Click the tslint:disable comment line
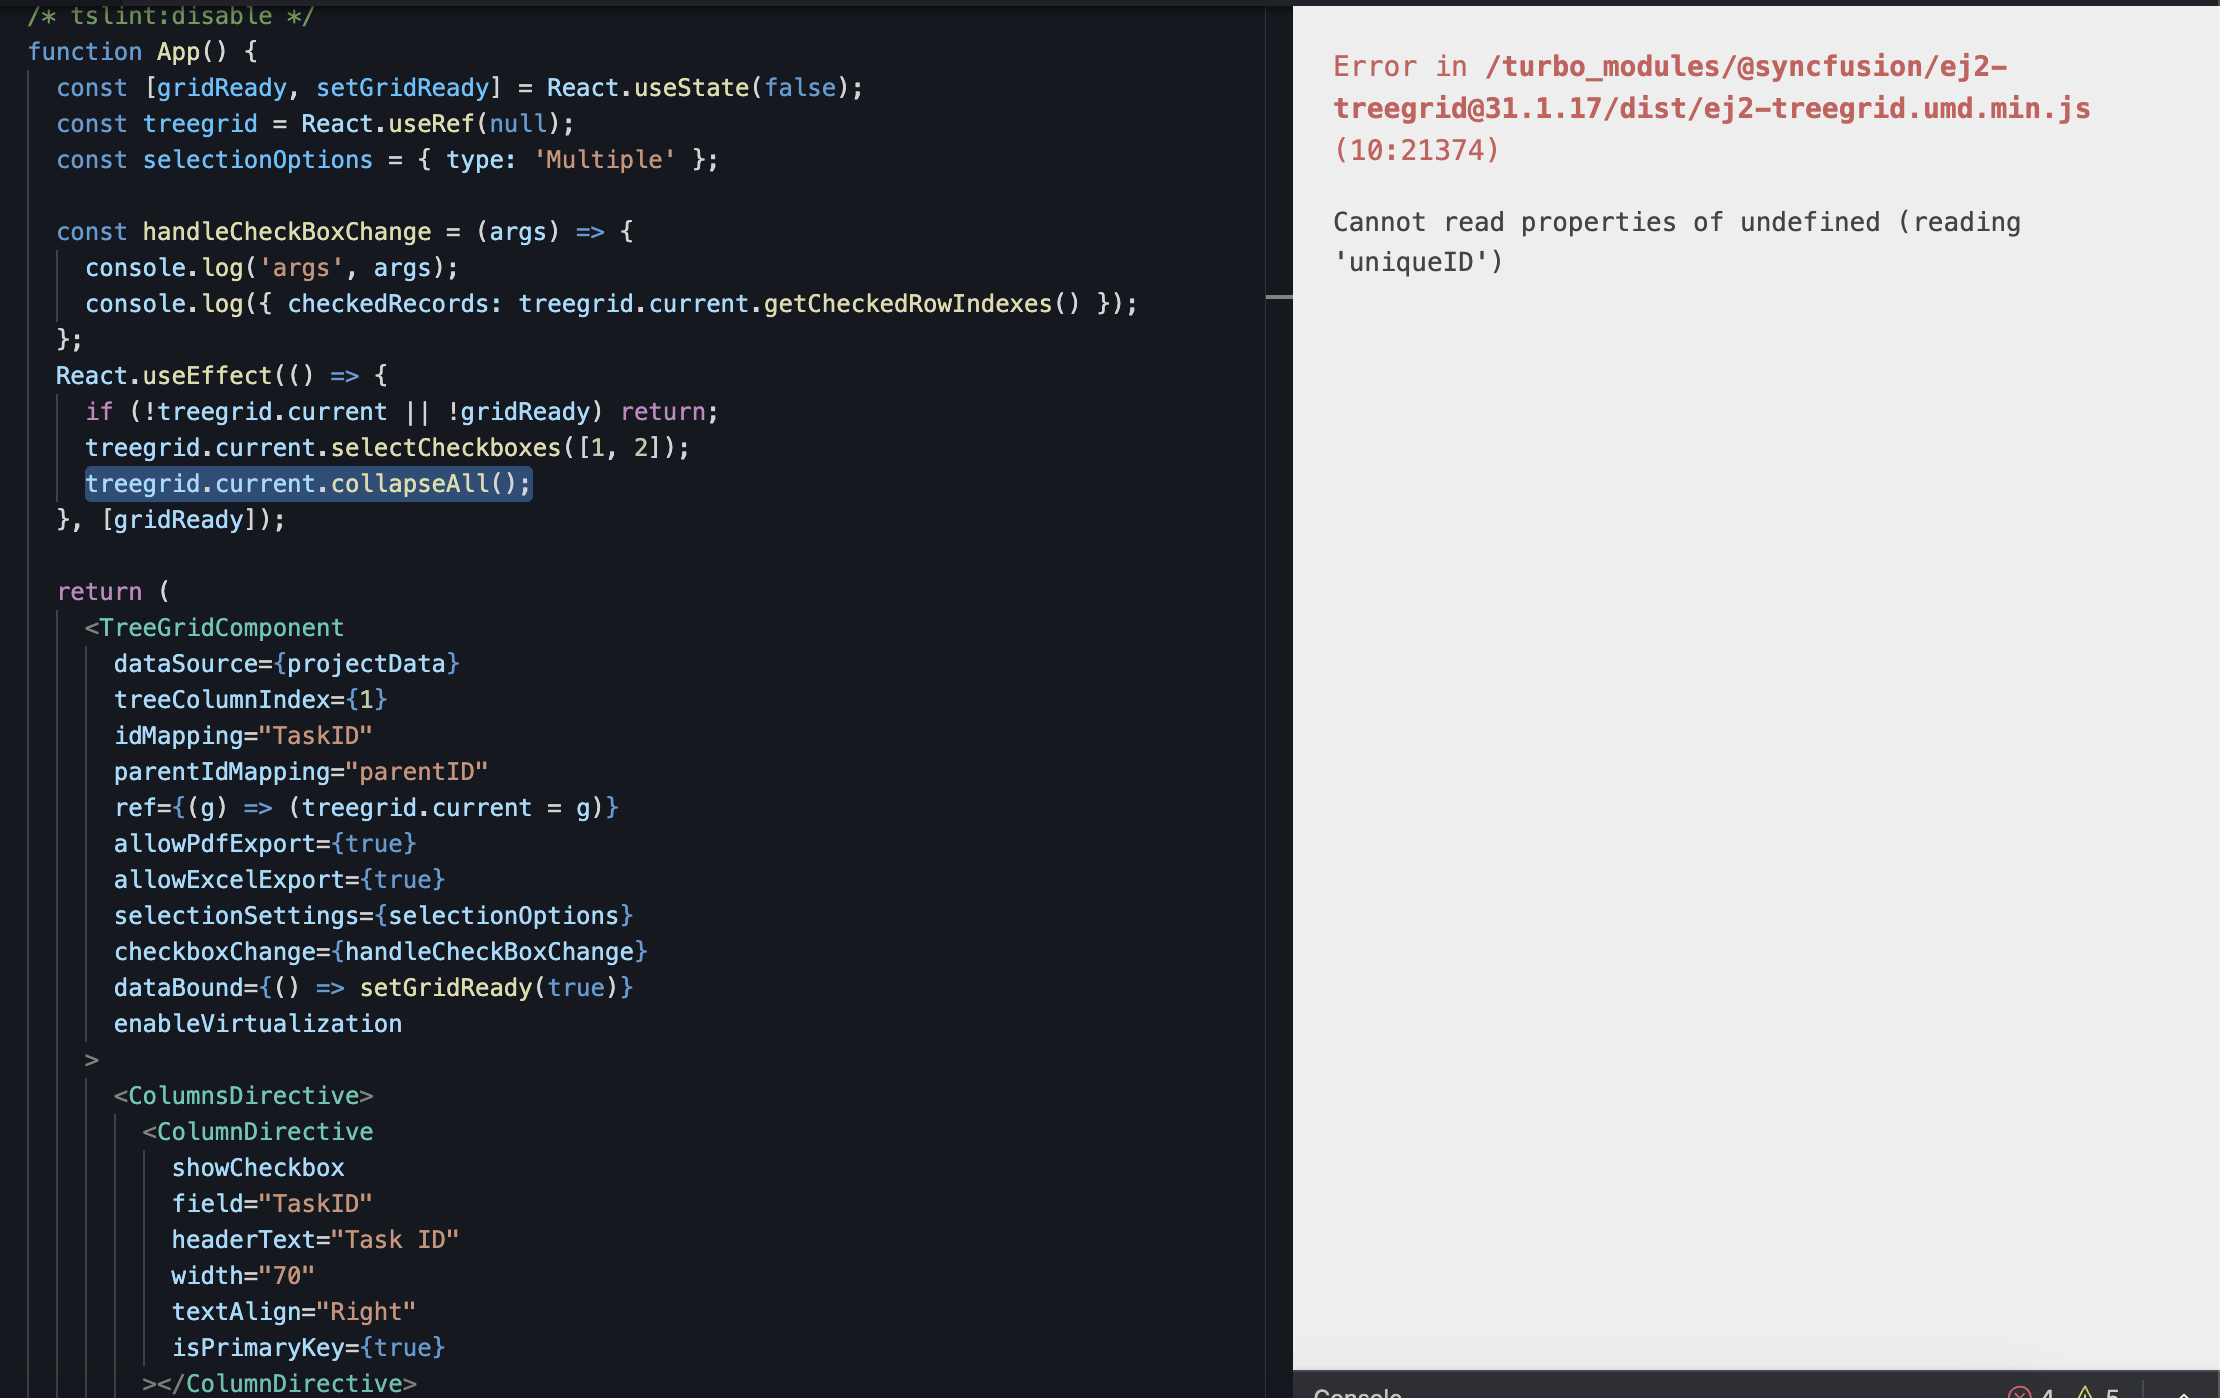Screen dimensions: 2220x1398 tap(170, 16)
